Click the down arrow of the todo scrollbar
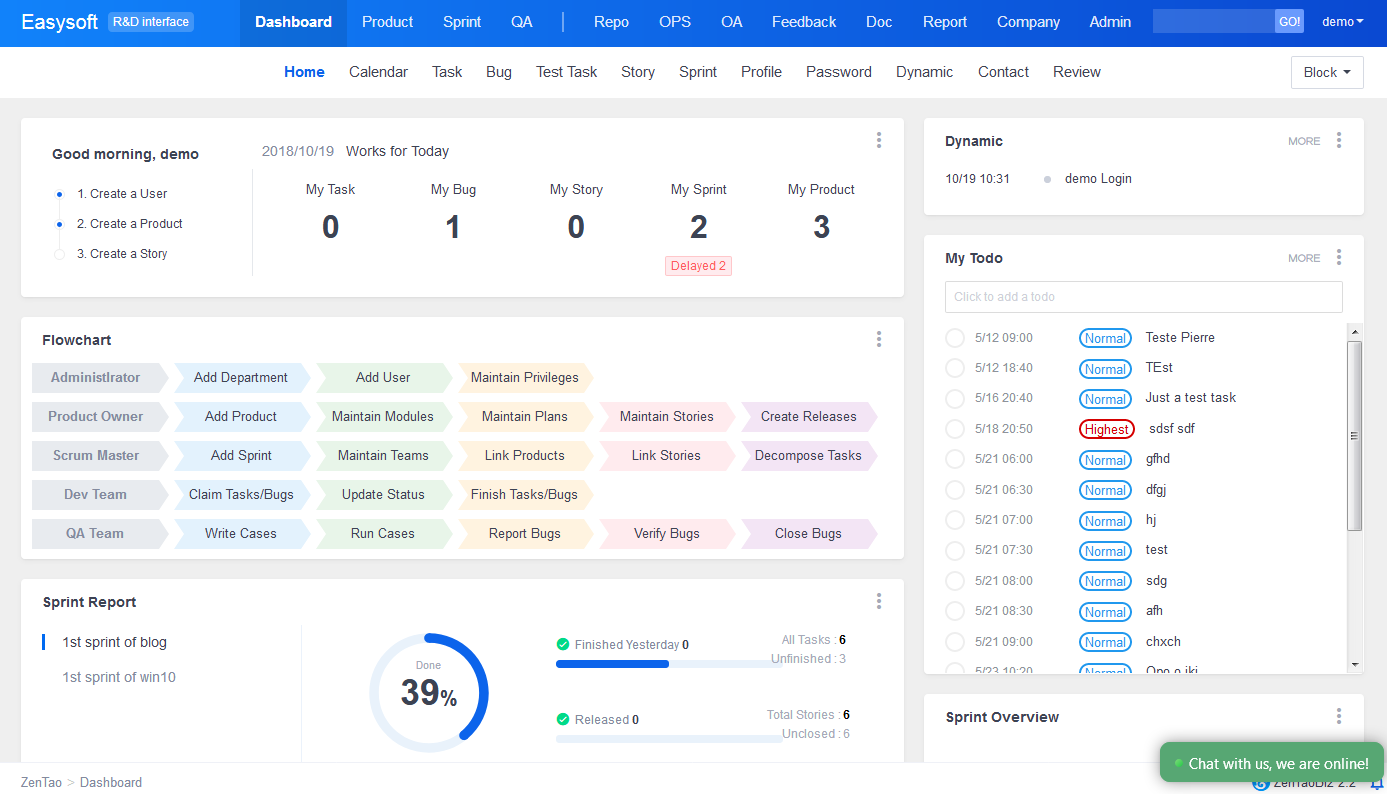 1354,664
